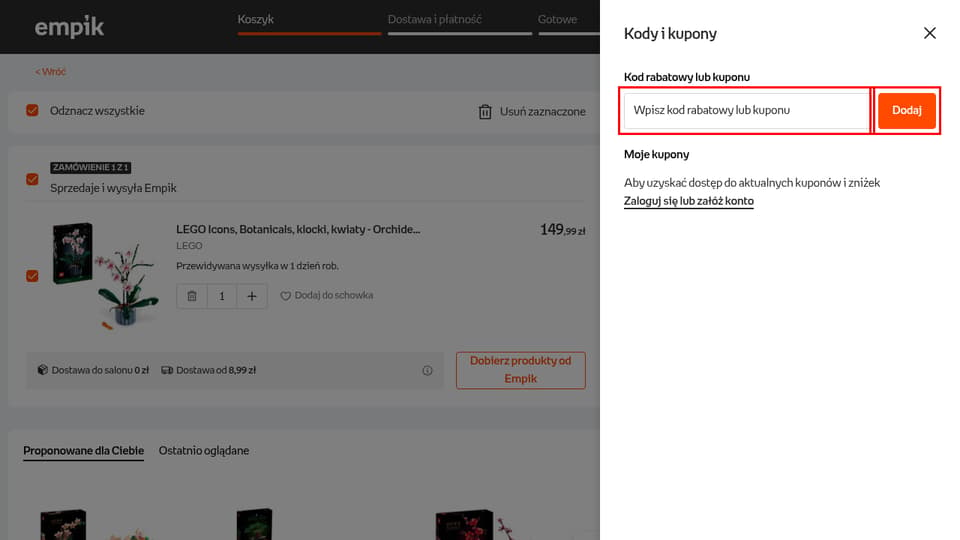Open the LEGO Icons Botanicals product title

point(298,230)
